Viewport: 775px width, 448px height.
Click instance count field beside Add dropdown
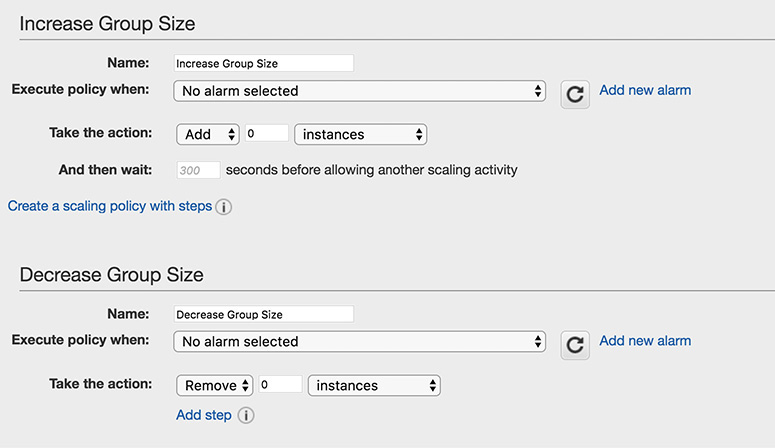(x=267, y=133)
